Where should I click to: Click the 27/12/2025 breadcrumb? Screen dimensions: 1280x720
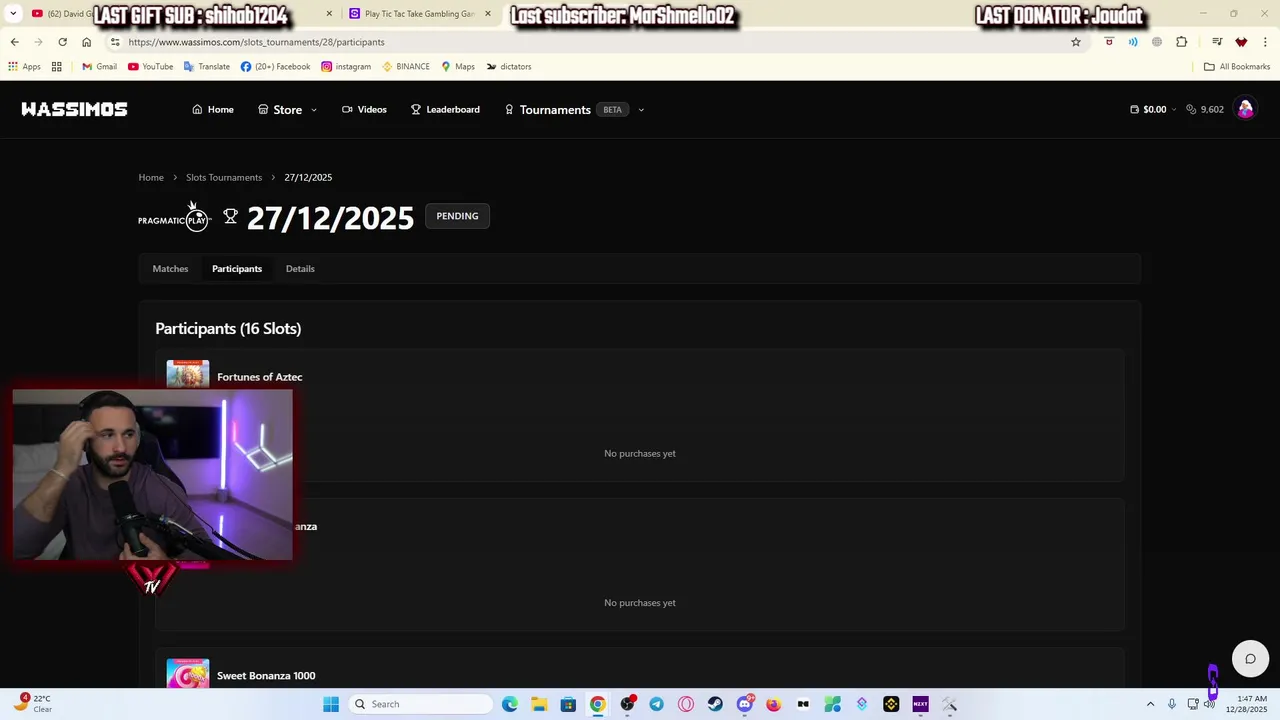(308, 177)
